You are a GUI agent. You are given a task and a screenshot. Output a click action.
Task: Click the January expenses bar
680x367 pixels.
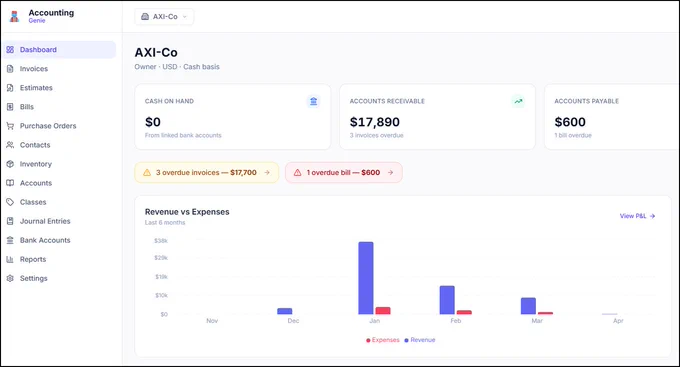(383, 311)
